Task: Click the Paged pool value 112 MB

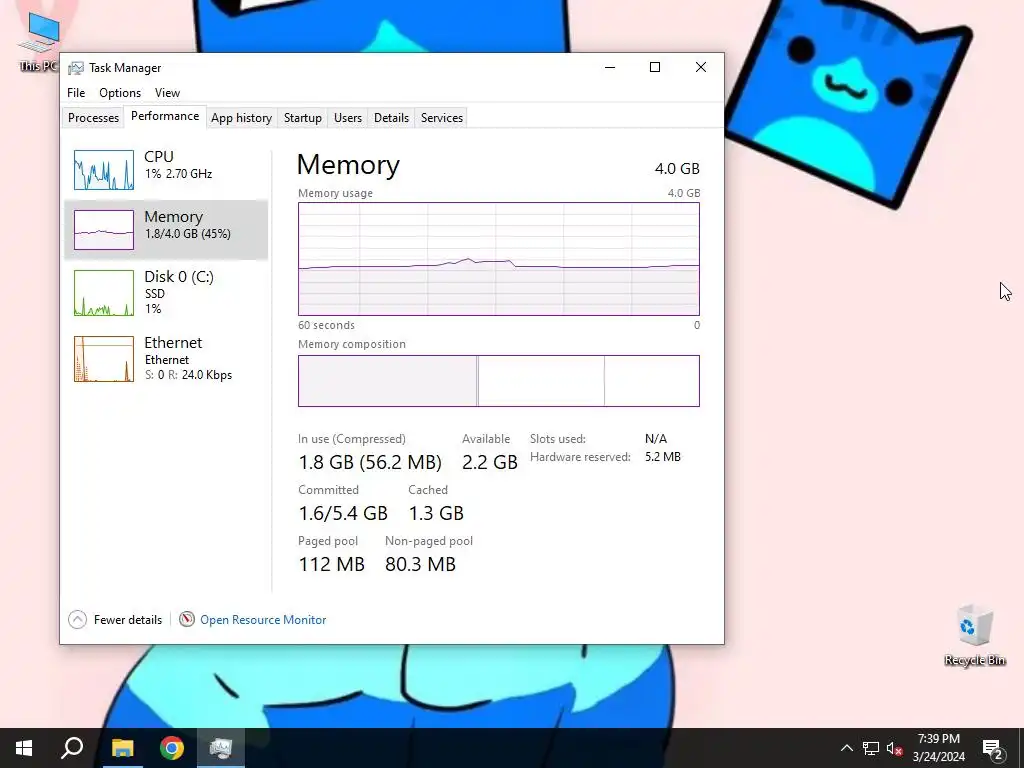Action: (x=331, y=564)
